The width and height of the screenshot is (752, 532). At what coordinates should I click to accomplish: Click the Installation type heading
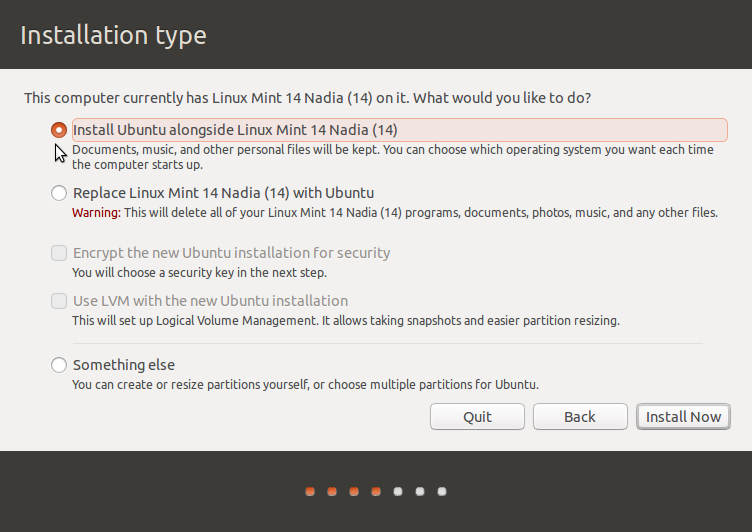(x=113, y=36)
